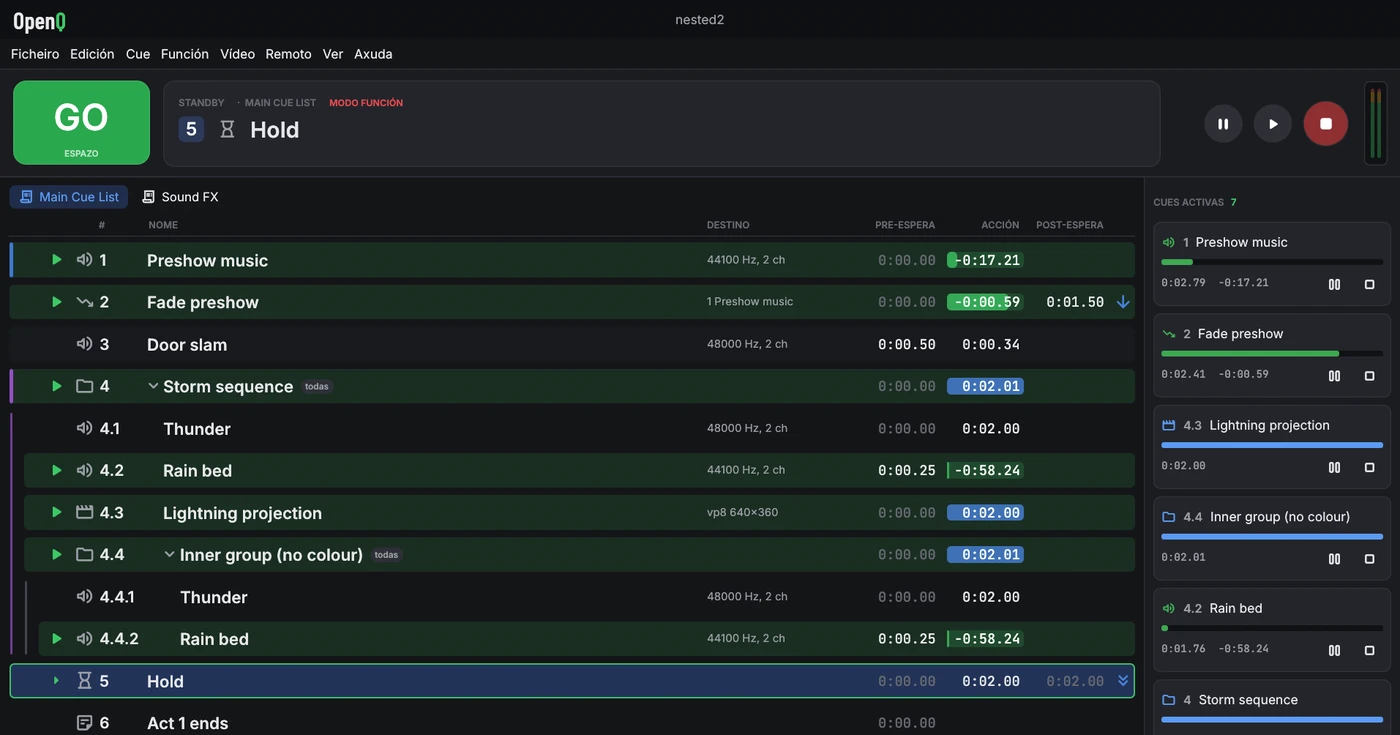The width and height of the screenshot is (1400, 735).
Task: Stop the active Rain bed 4.2 cue
Action: pyautogui.click(x=1369, y=650)
